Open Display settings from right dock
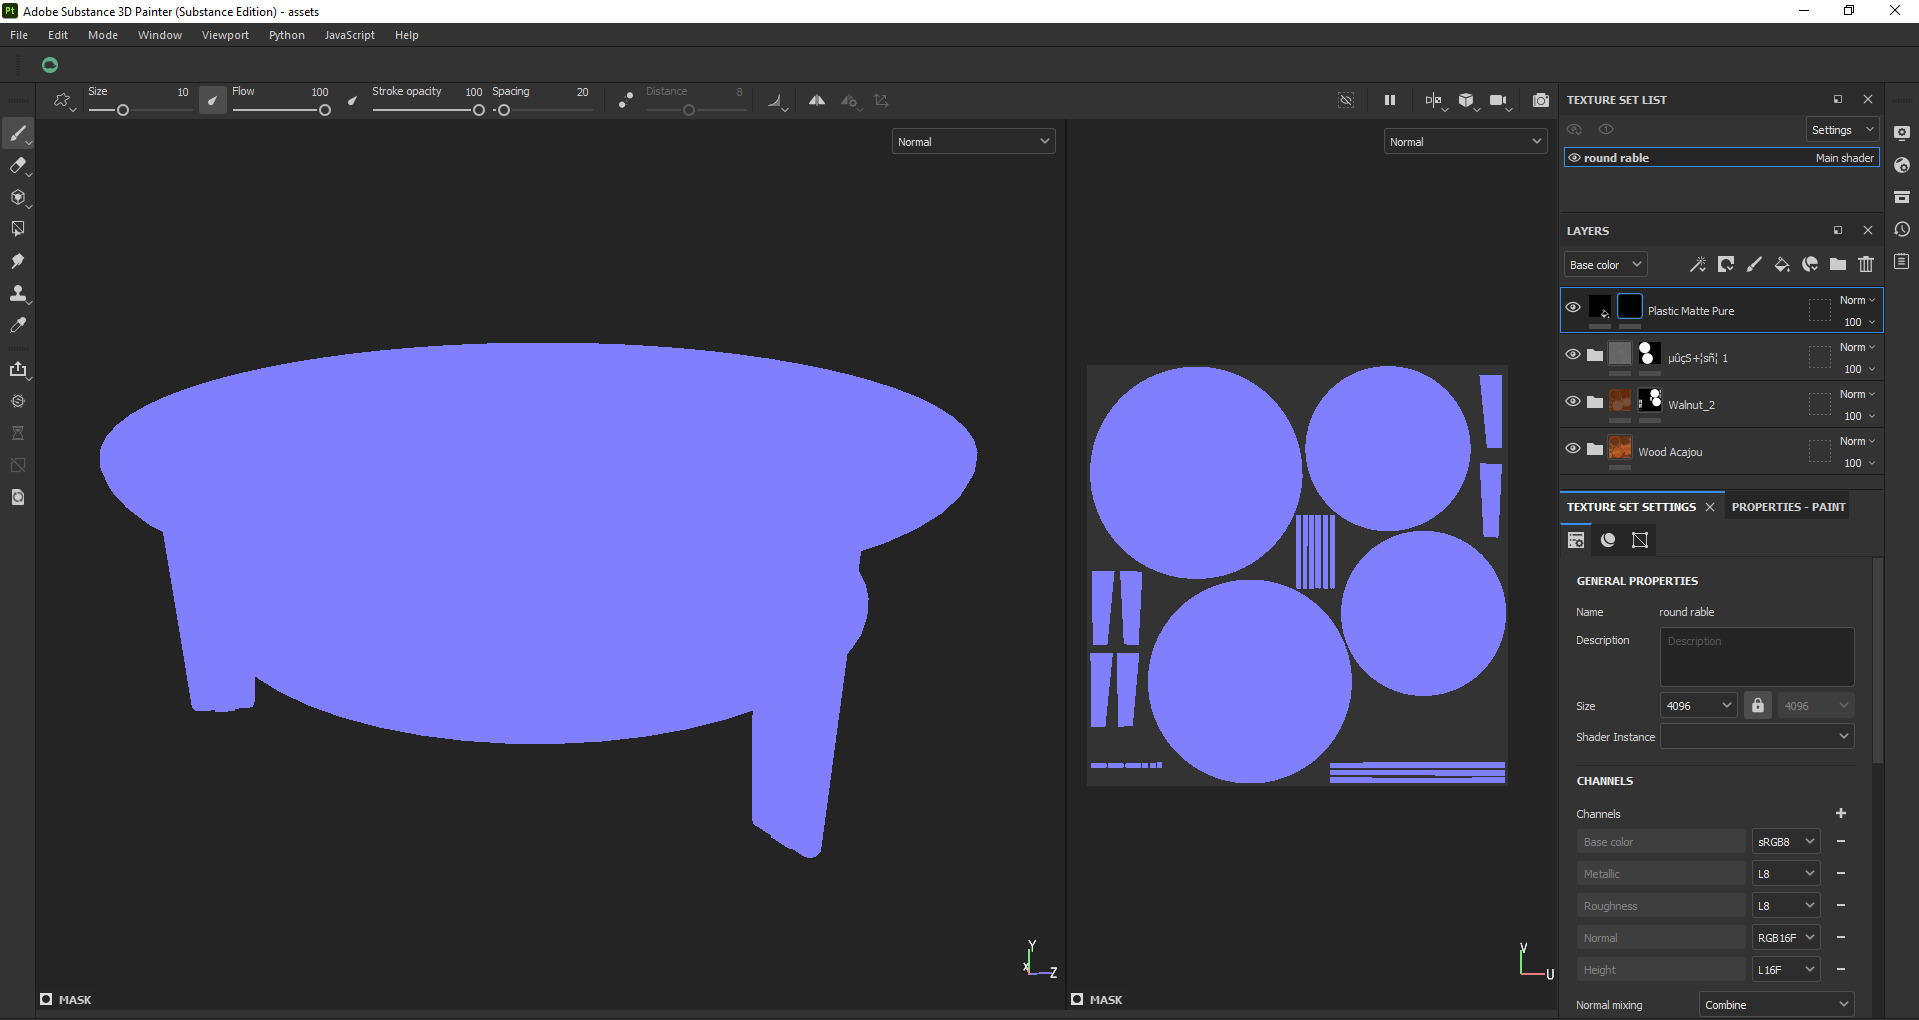The width and height of the screenshot is (1919, 1020). click(x=1902, y=133)
